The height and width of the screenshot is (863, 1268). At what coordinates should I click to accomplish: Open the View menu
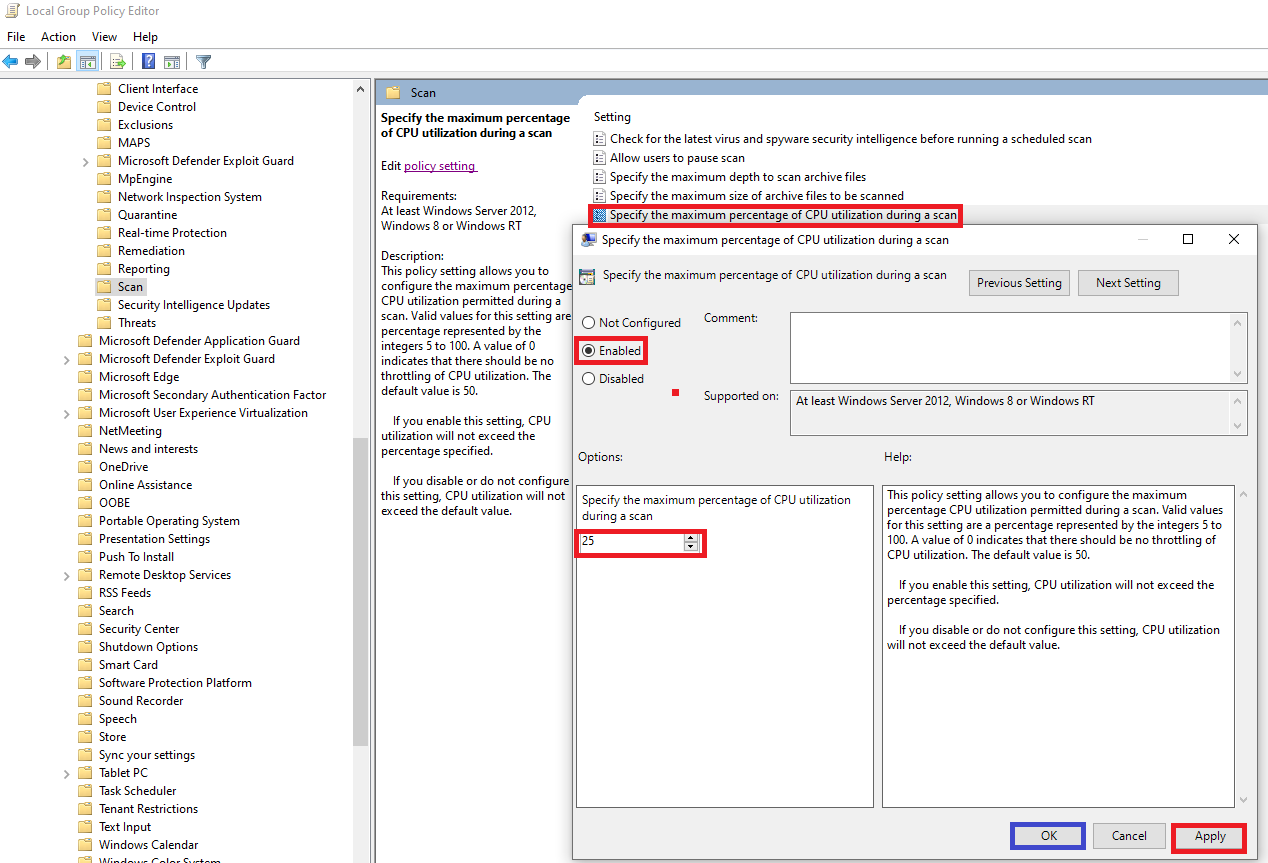click(x=104, y=36)
